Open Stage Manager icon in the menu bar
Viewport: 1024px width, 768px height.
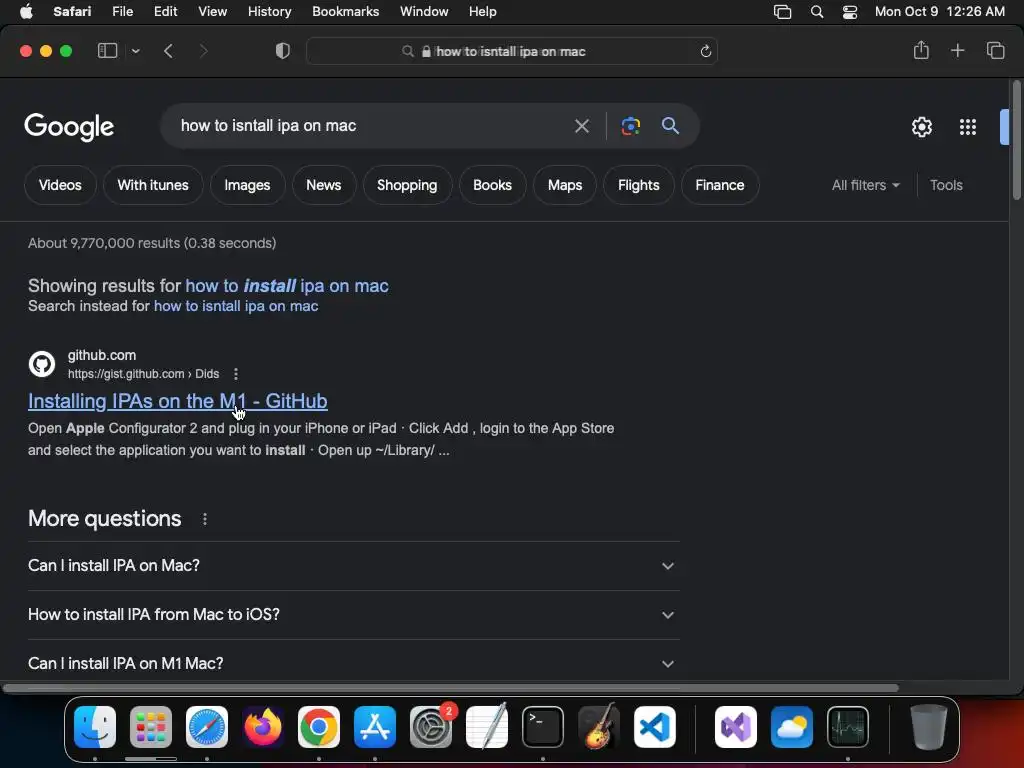point(782,12)
